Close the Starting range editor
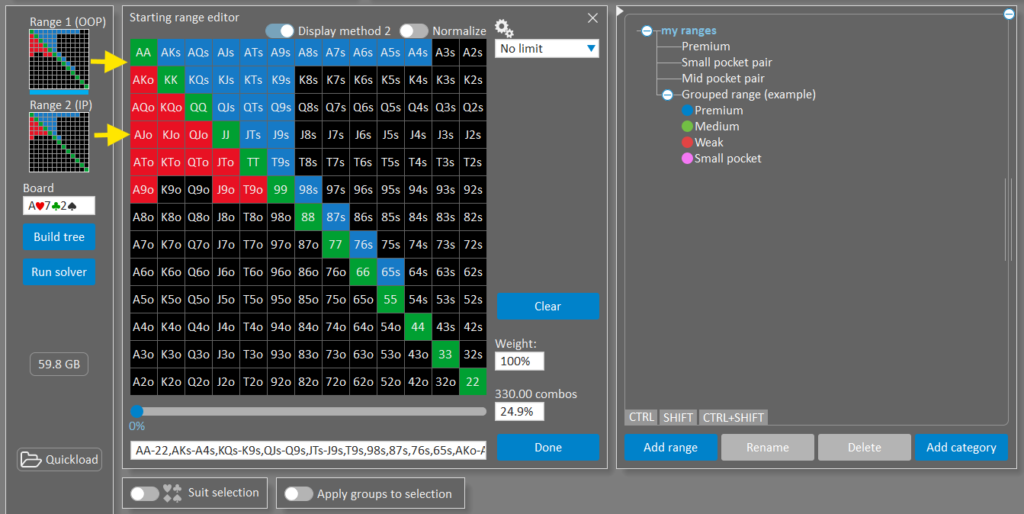 (x=592, y=18)
